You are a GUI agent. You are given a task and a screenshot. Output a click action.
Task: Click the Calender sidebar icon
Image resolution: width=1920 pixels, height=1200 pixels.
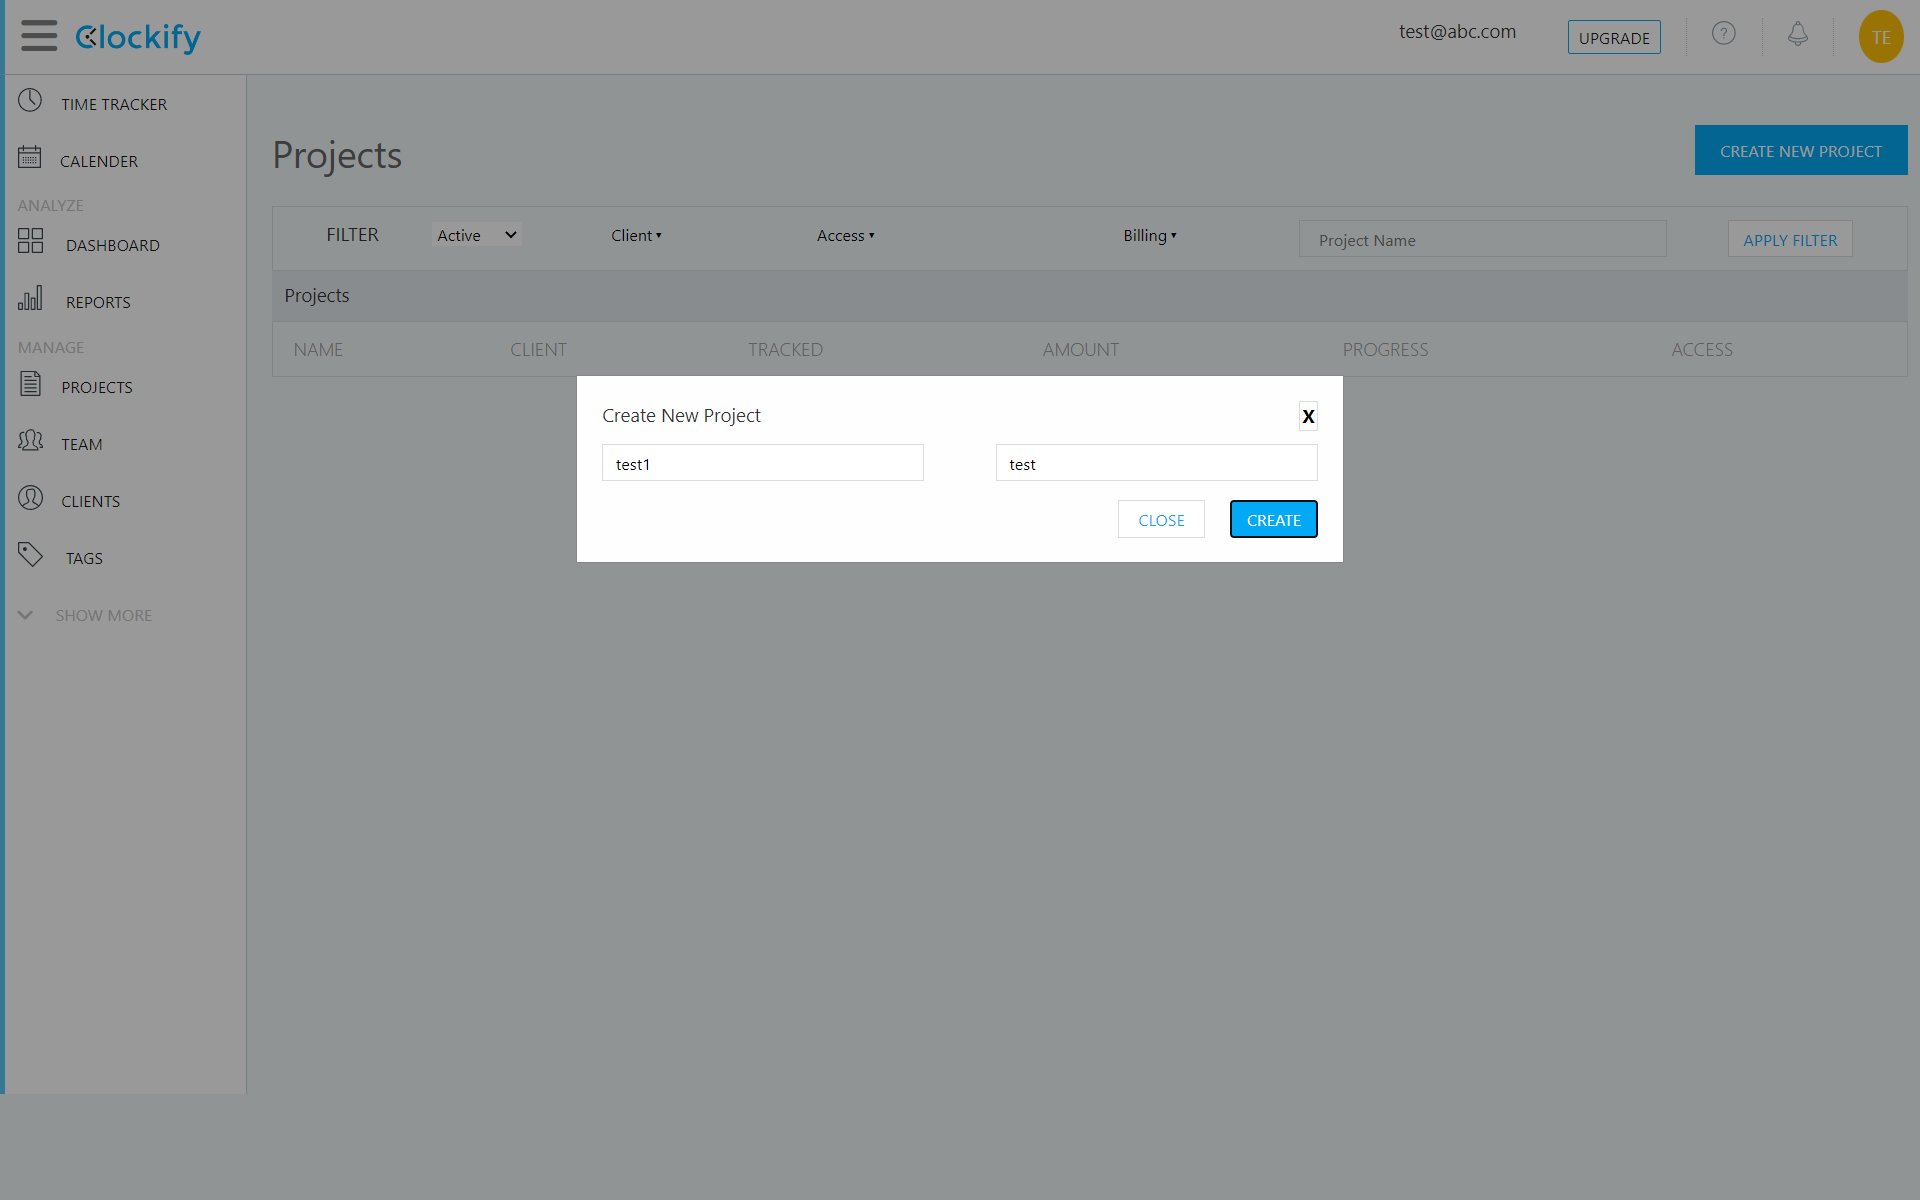(x=30, y=157)
